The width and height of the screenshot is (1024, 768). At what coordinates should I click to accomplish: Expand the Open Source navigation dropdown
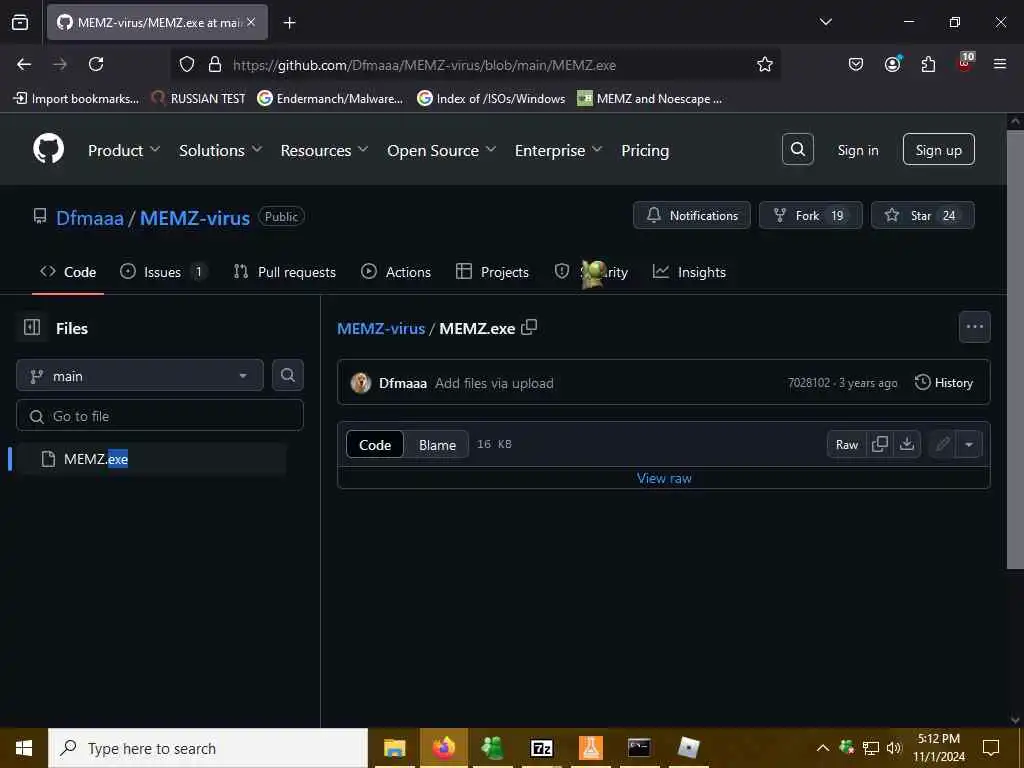click(441, 150)
